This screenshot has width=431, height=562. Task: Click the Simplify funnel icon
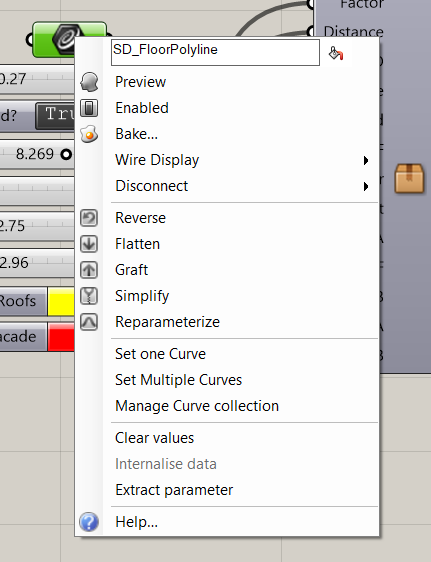coord(89,296)
